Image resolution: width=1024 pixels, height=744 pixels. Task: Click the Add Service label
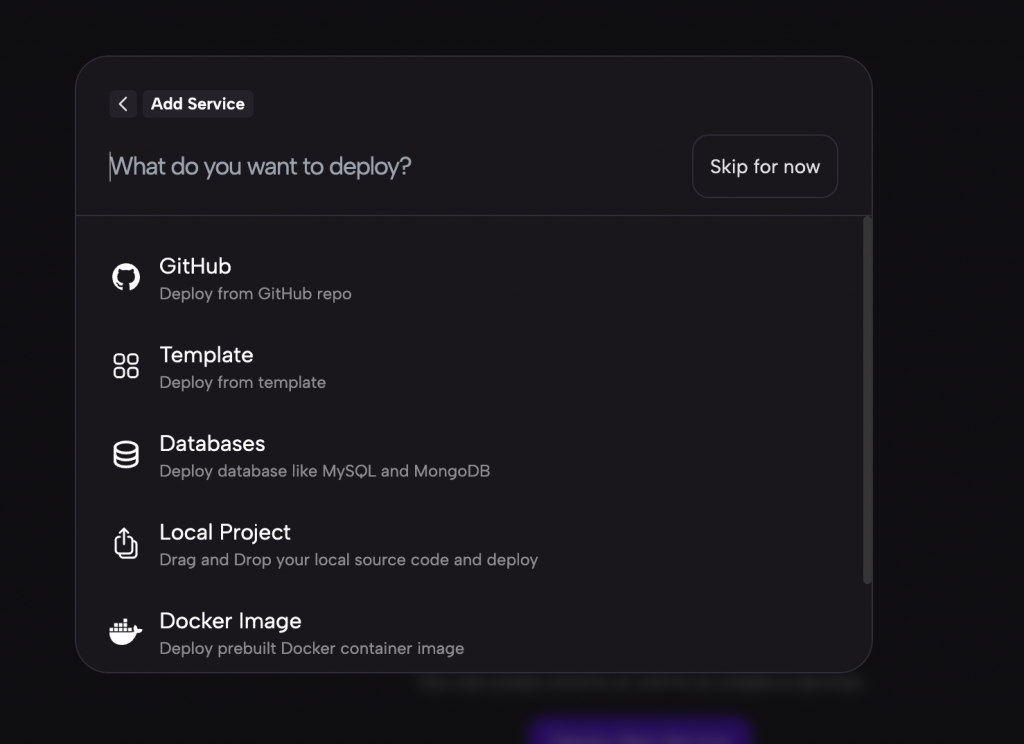point(198,104)
